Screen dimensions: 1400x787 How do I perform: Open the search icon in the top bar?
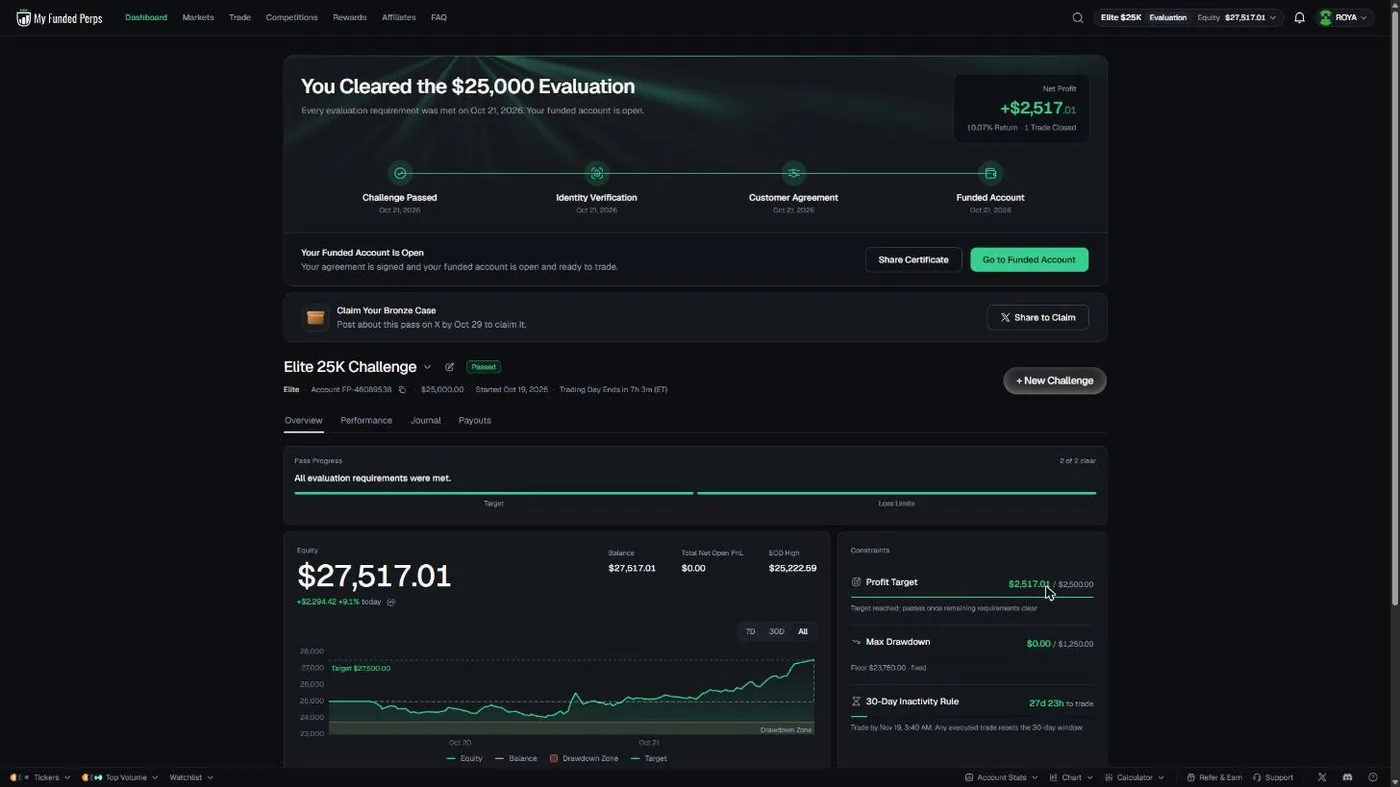(1077, 18)
